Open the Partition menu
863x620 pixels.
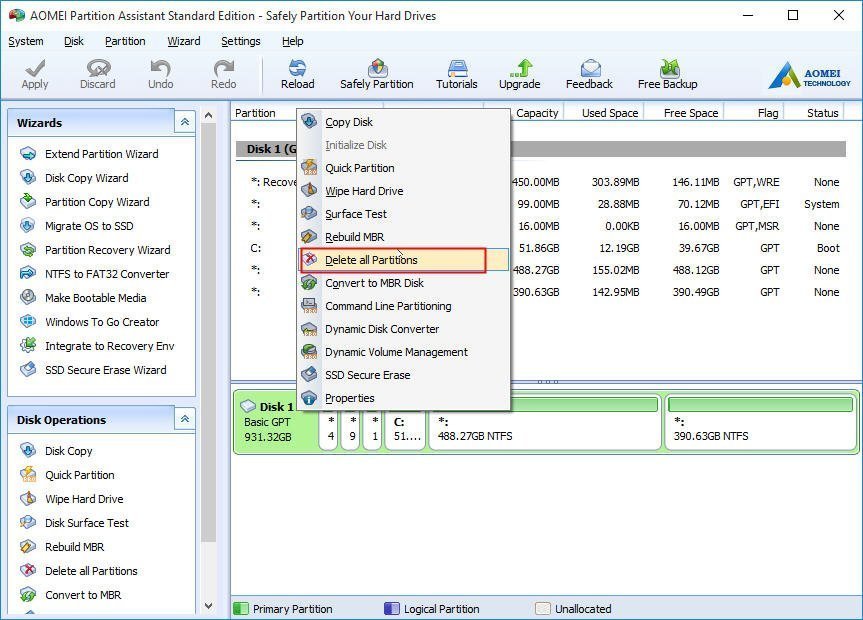[125, 41]
